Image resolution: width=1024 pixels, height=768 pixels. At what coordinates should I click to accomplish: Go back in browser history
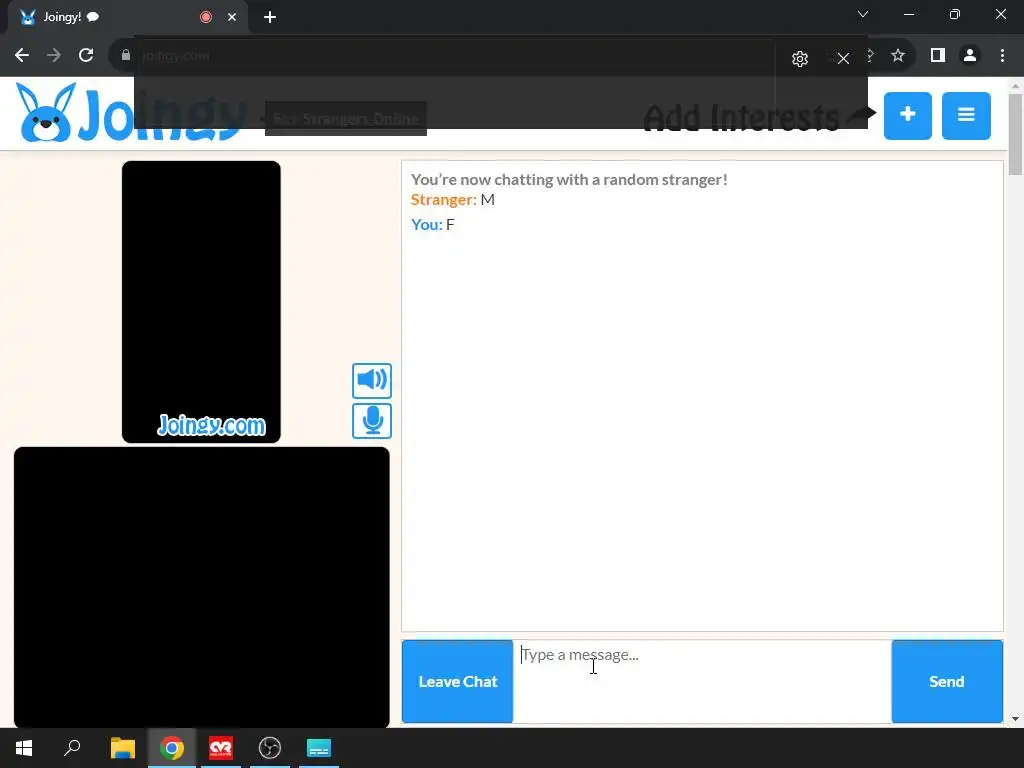(x=22, y=56)
